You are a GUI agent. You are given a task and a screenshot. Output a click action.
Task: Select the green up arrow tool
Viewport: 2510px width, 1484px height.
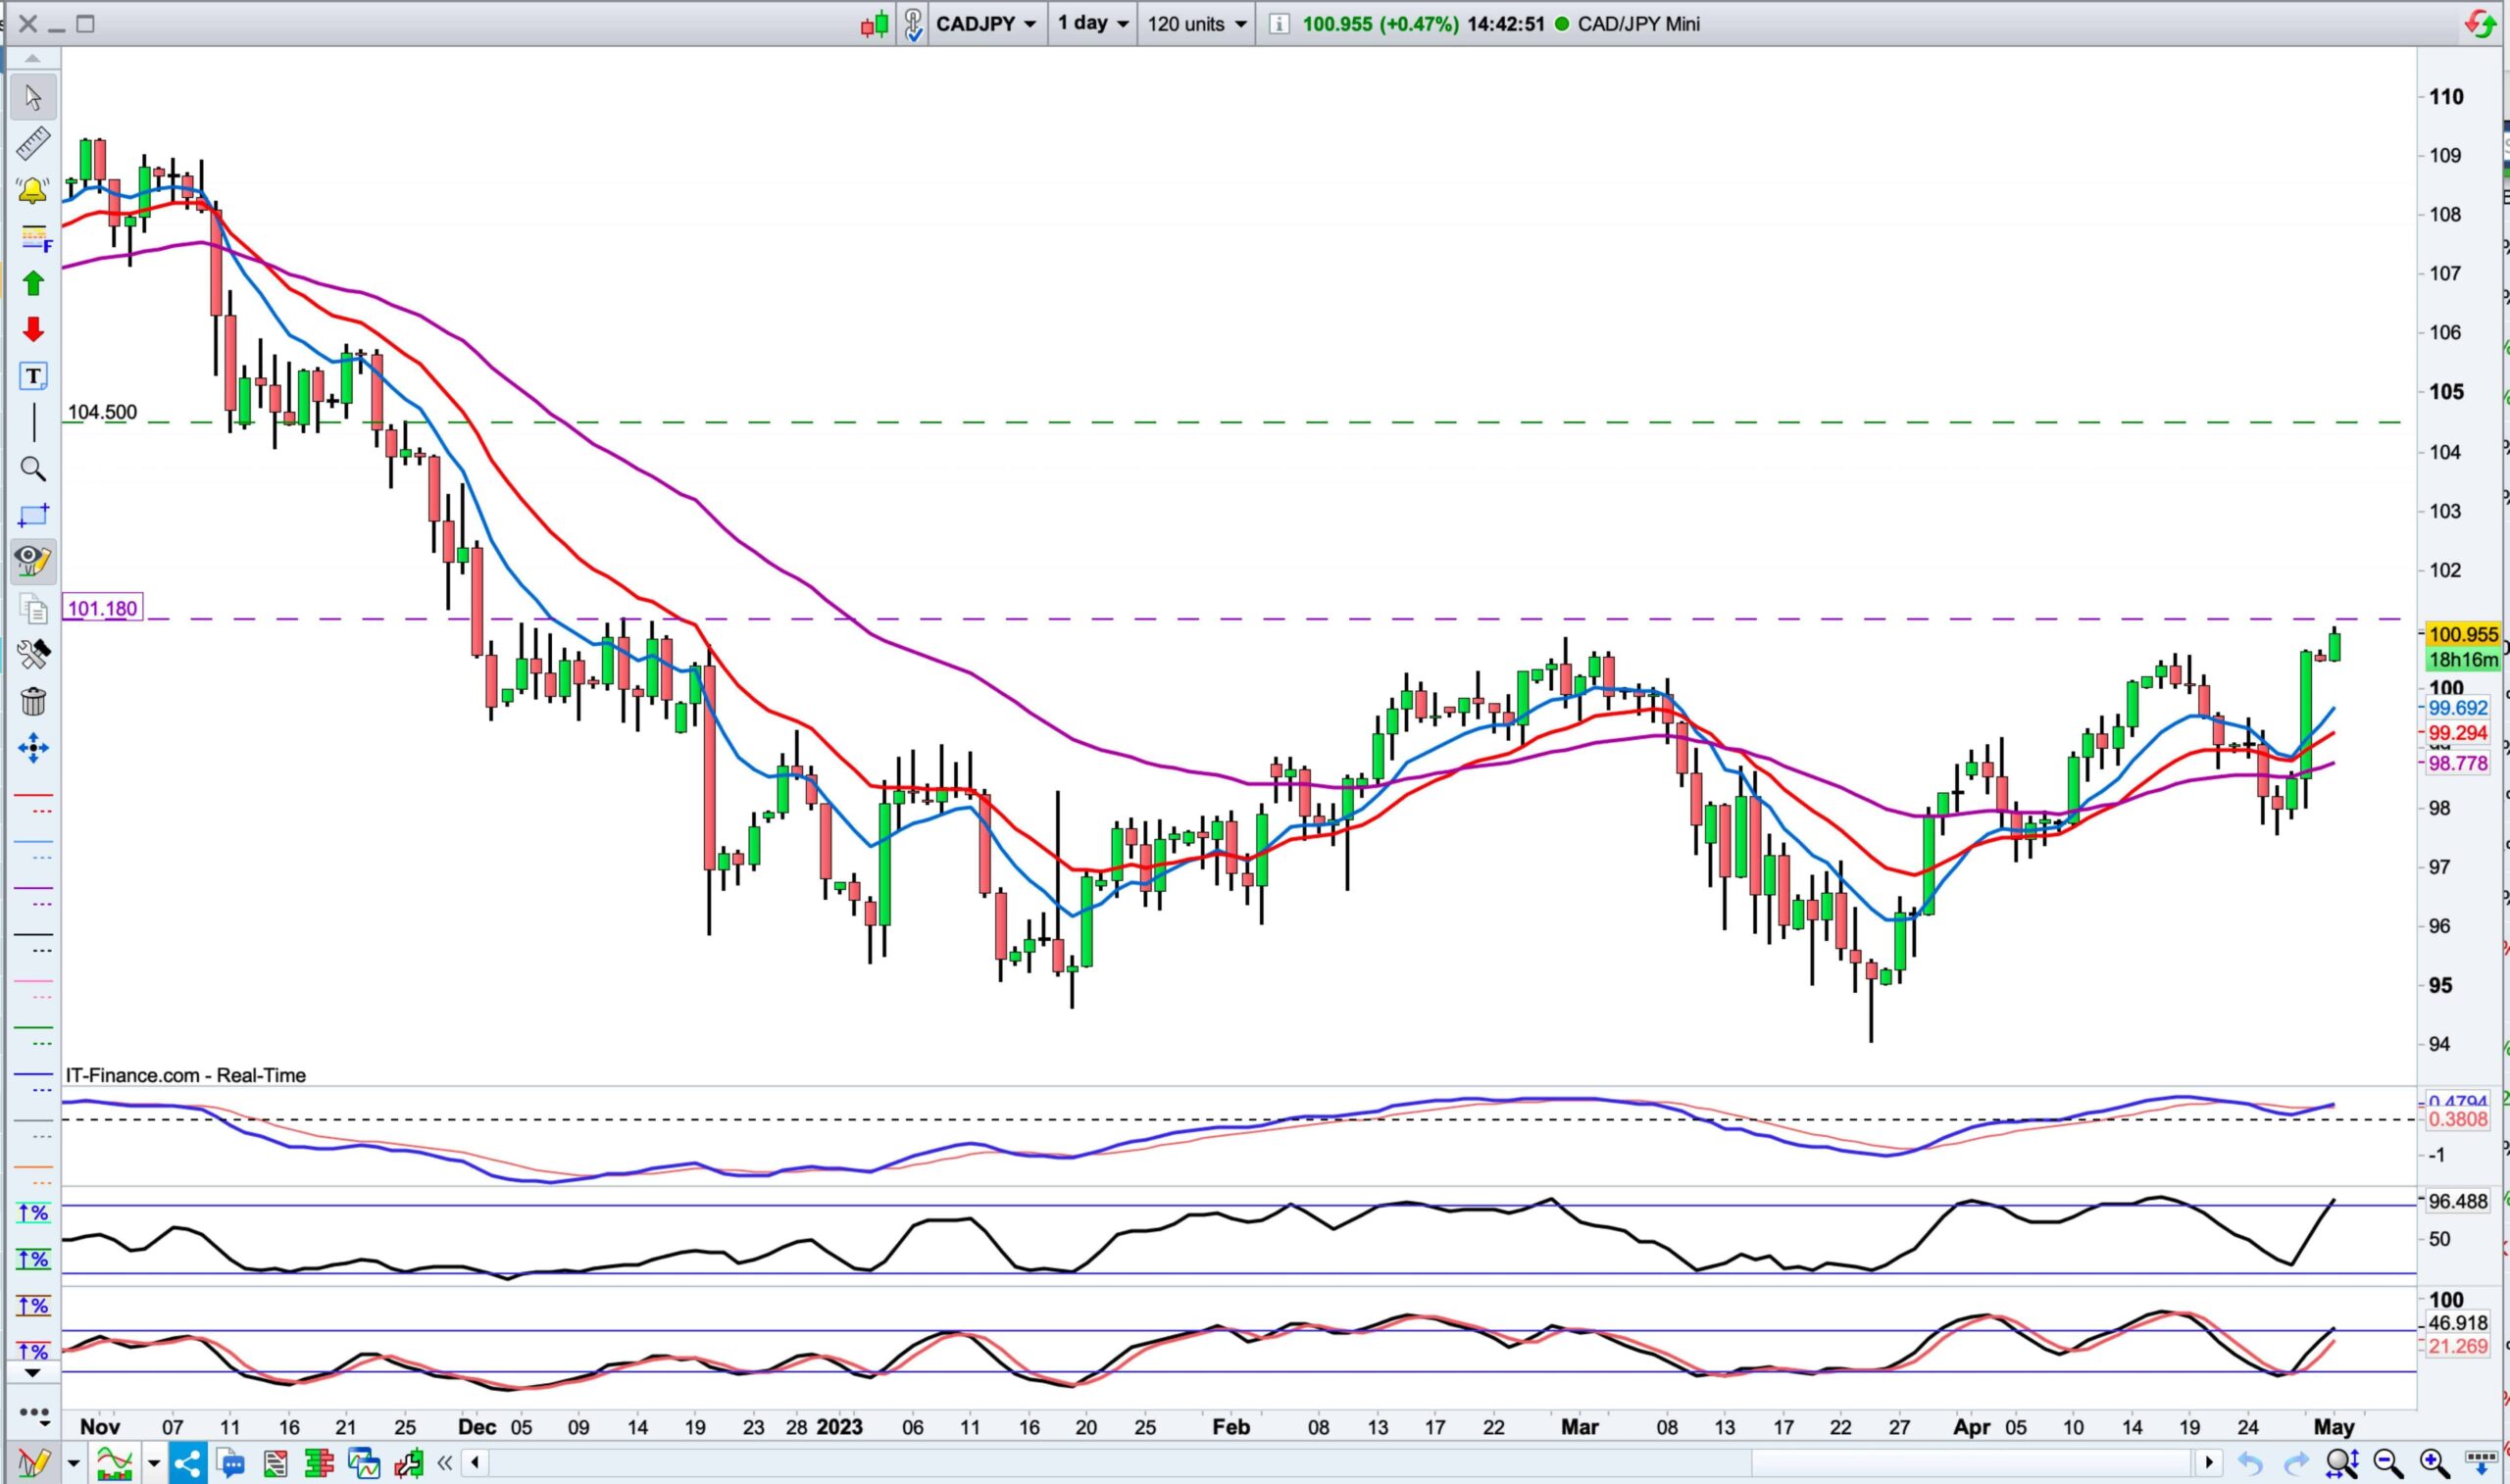pos(33,284)
